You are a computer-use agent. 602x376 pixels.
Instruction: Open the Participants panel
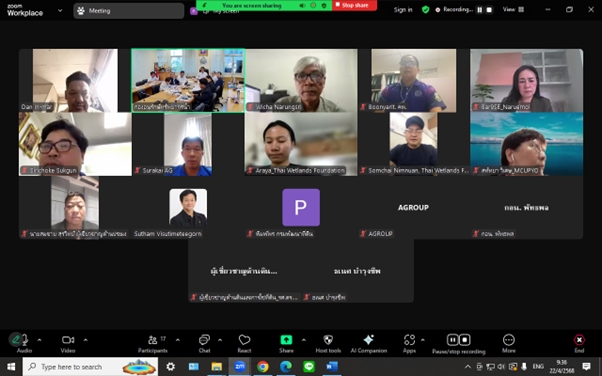point(152,344)
